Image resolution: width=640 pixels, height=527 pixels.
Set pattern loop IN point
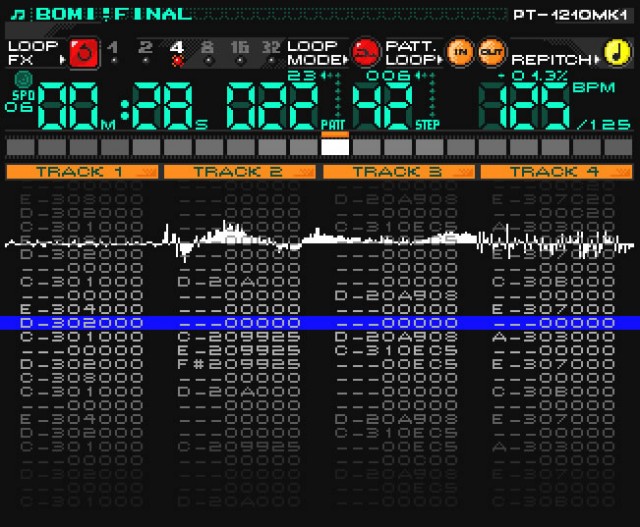click(x=461, y=52)
